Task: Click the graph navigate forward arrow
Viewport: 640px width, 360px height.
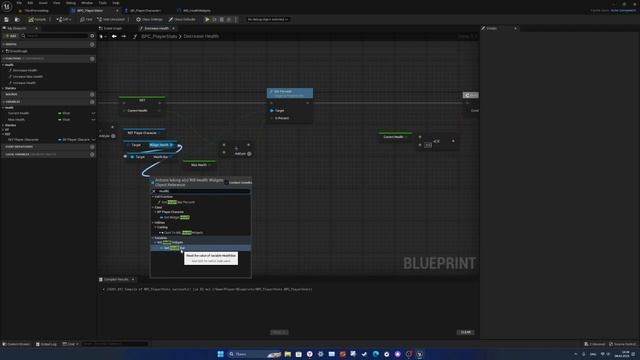Action: [x=123, y=36]
